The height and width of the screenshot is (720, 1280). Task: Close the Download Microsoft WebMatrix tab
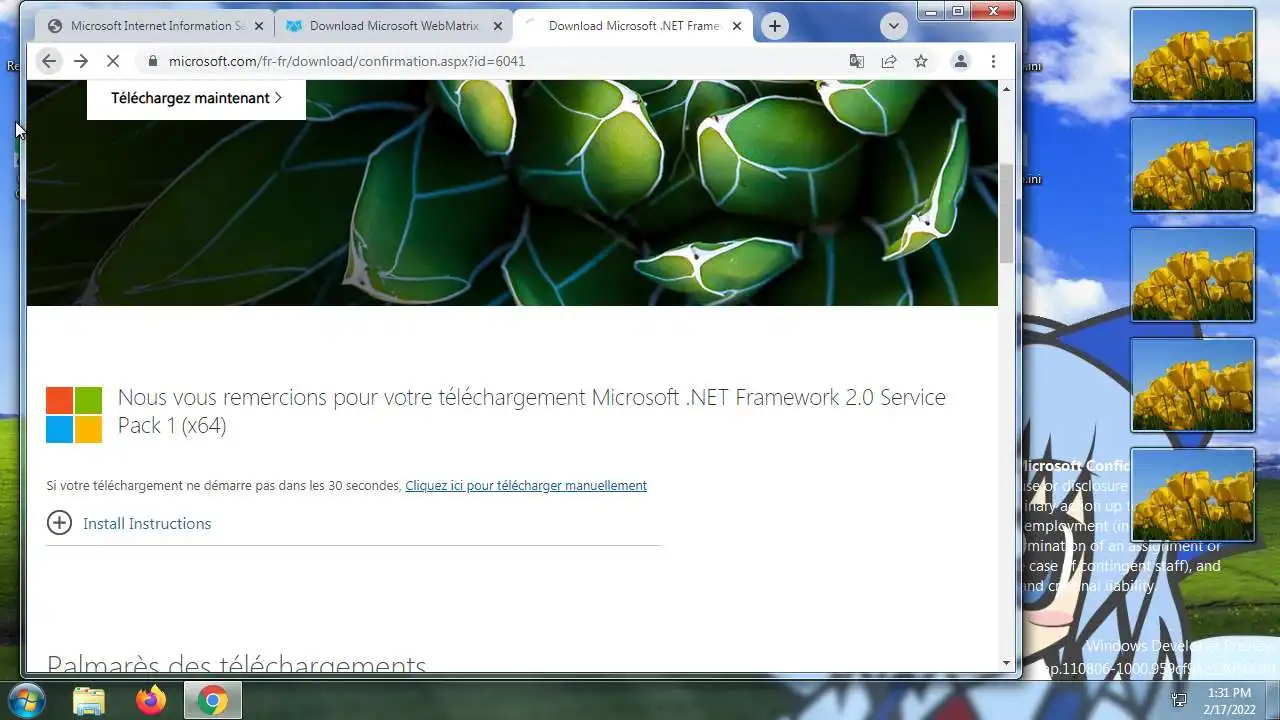coord(498,26)
